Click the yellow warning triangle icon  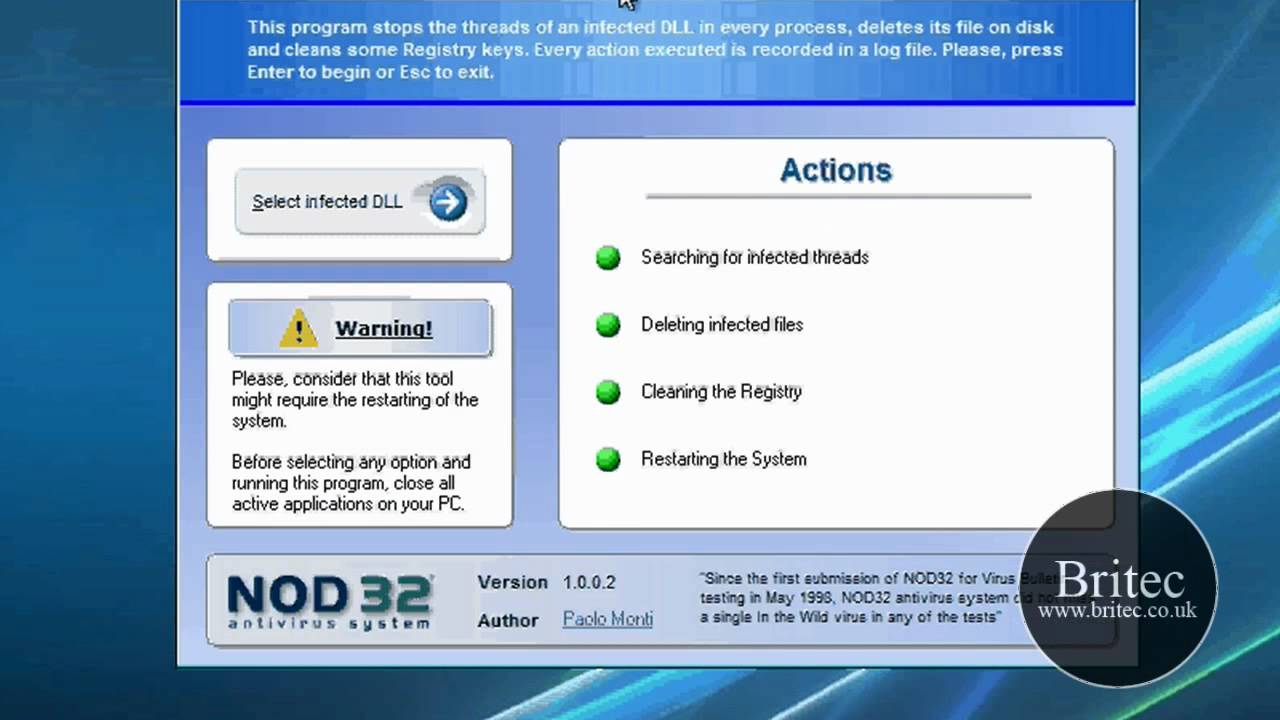[x=298, y=327]
